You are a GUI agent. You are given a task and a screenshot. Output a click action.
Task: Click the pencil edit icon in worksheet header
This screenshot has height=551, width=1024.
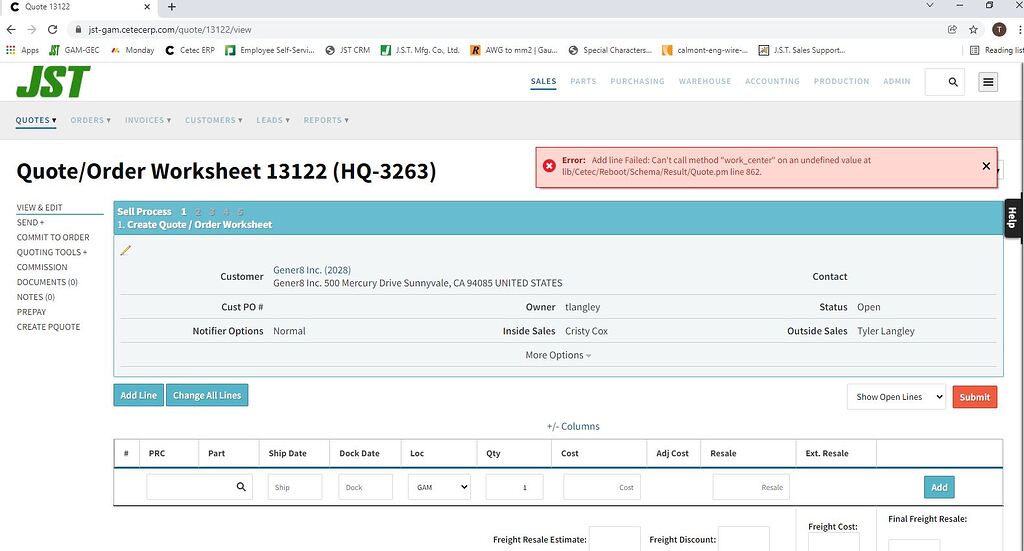(x=125, y=250)
